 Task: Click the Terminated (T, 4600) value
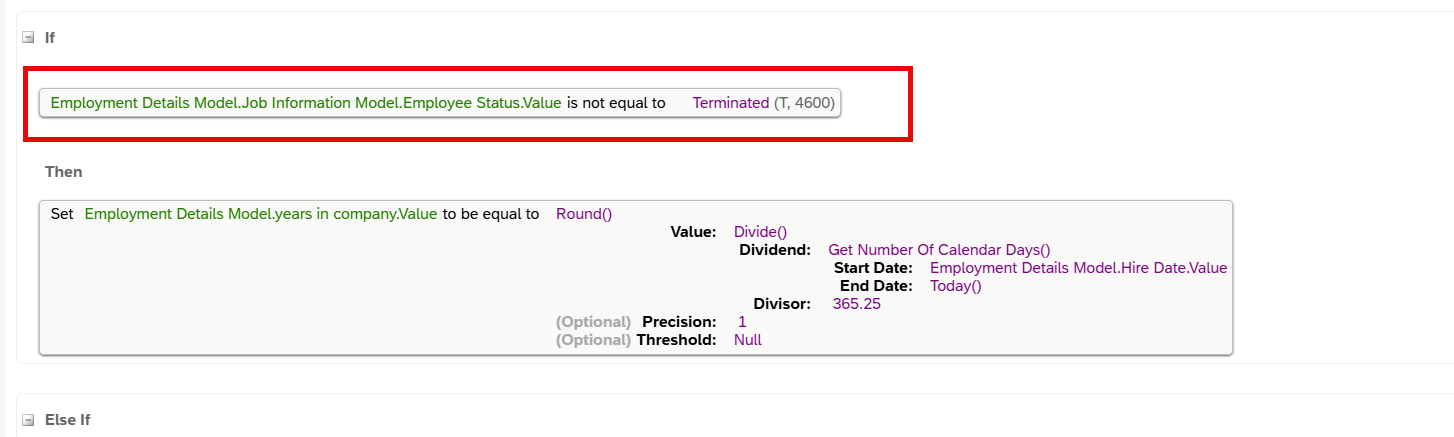click(x=764, y=103)
